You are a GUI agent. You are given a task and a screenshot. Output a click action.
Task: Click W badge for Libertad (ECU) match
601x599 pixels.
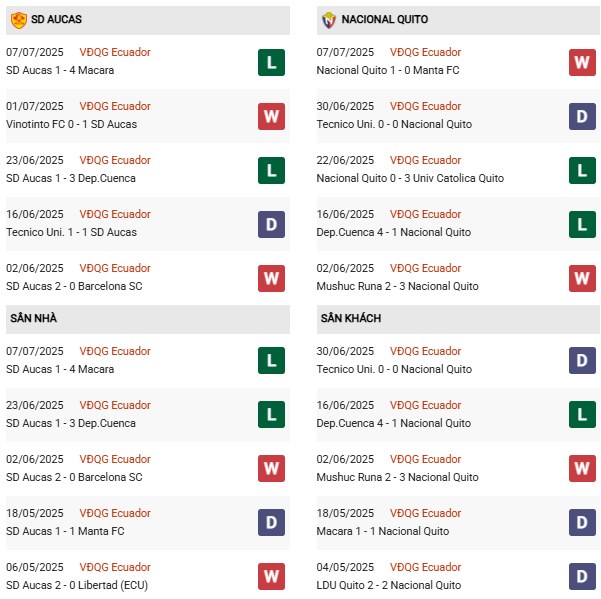pyautogui.click(x=271, y=577)
